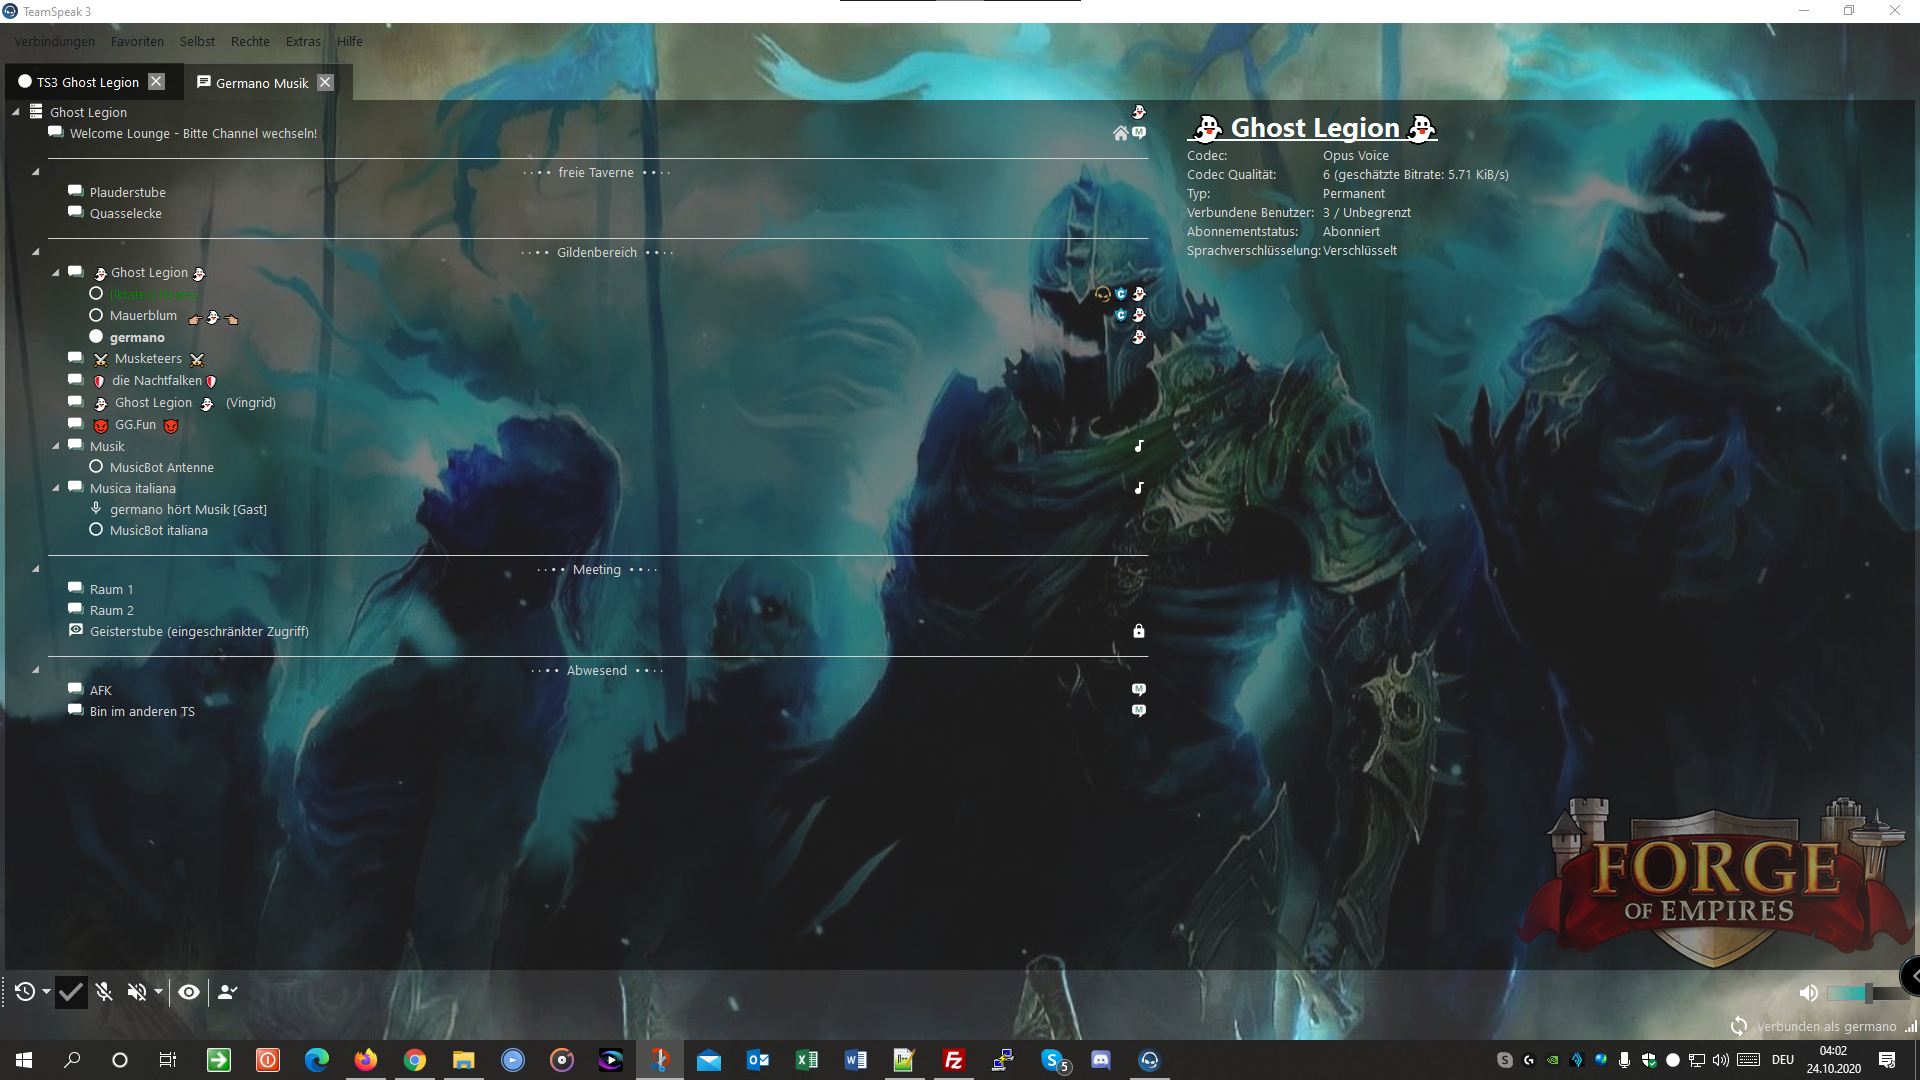
Task: Adjust the TeamSpeak volume slider
Action: [x=1868, y=993]
